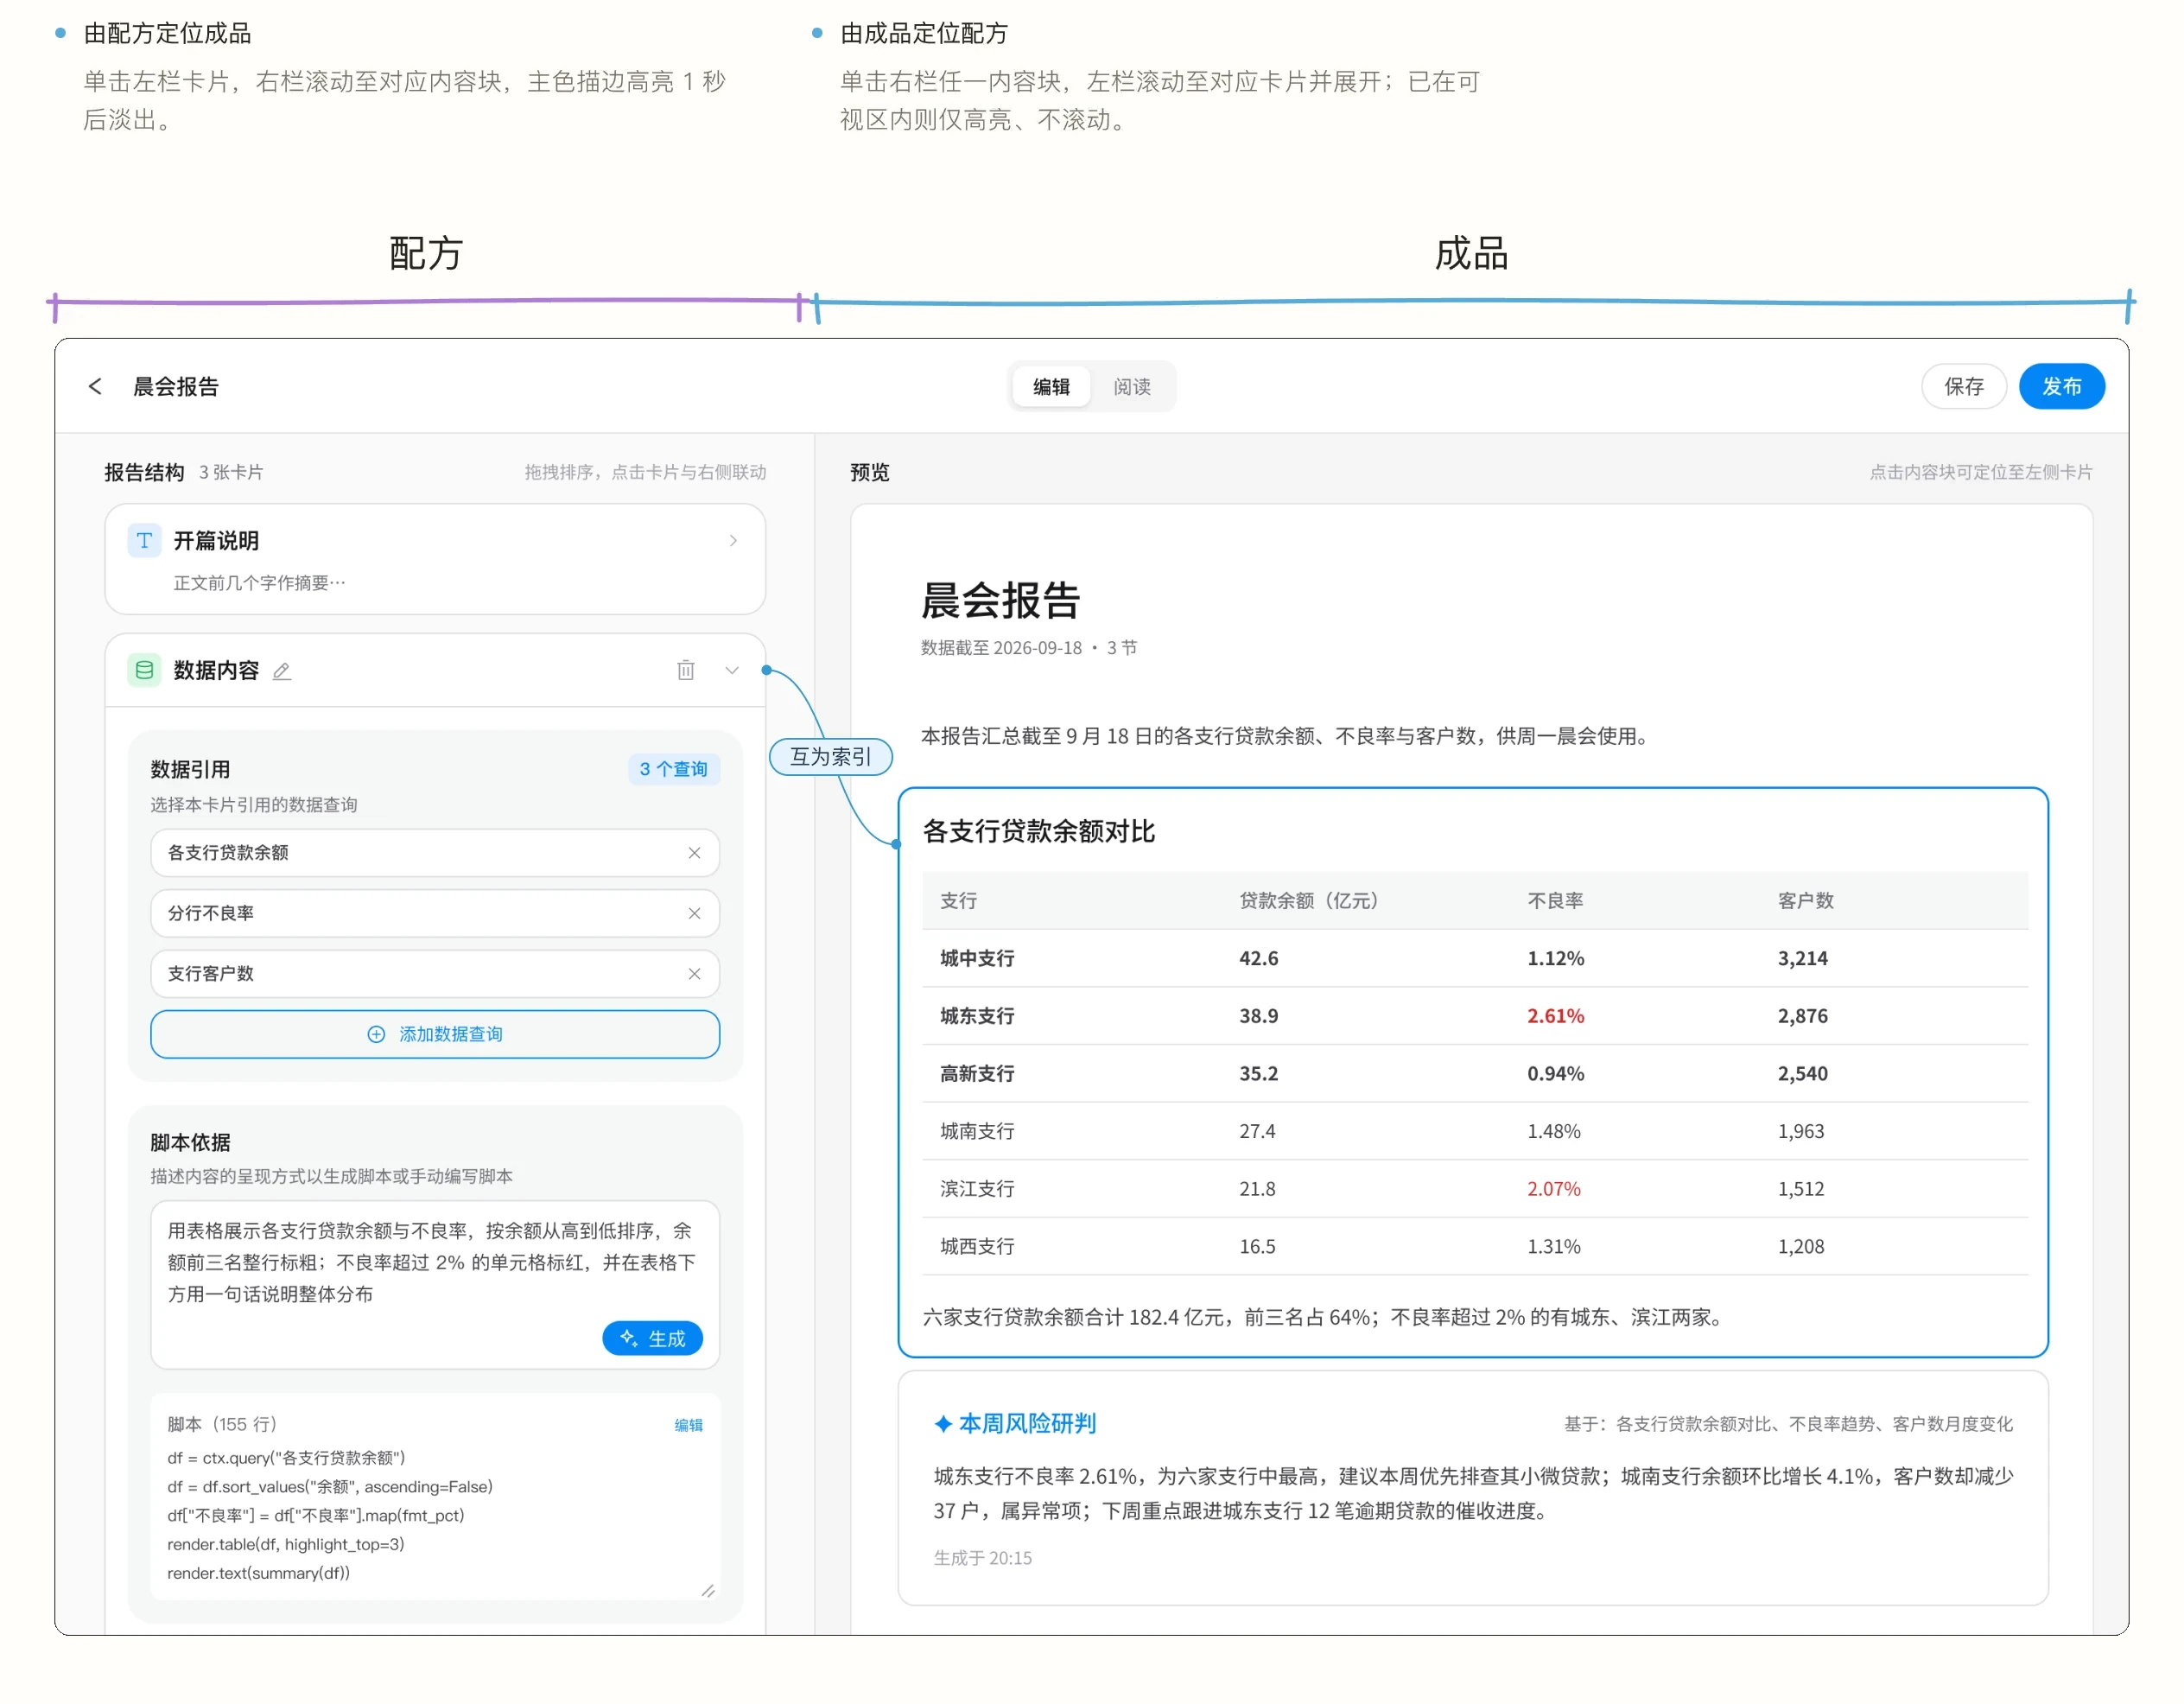Image resolution: width=2184 pixels, height=1704 pixels.
Task: Click the 各支行贷款余额对比 block heading
Action: 1038,832
